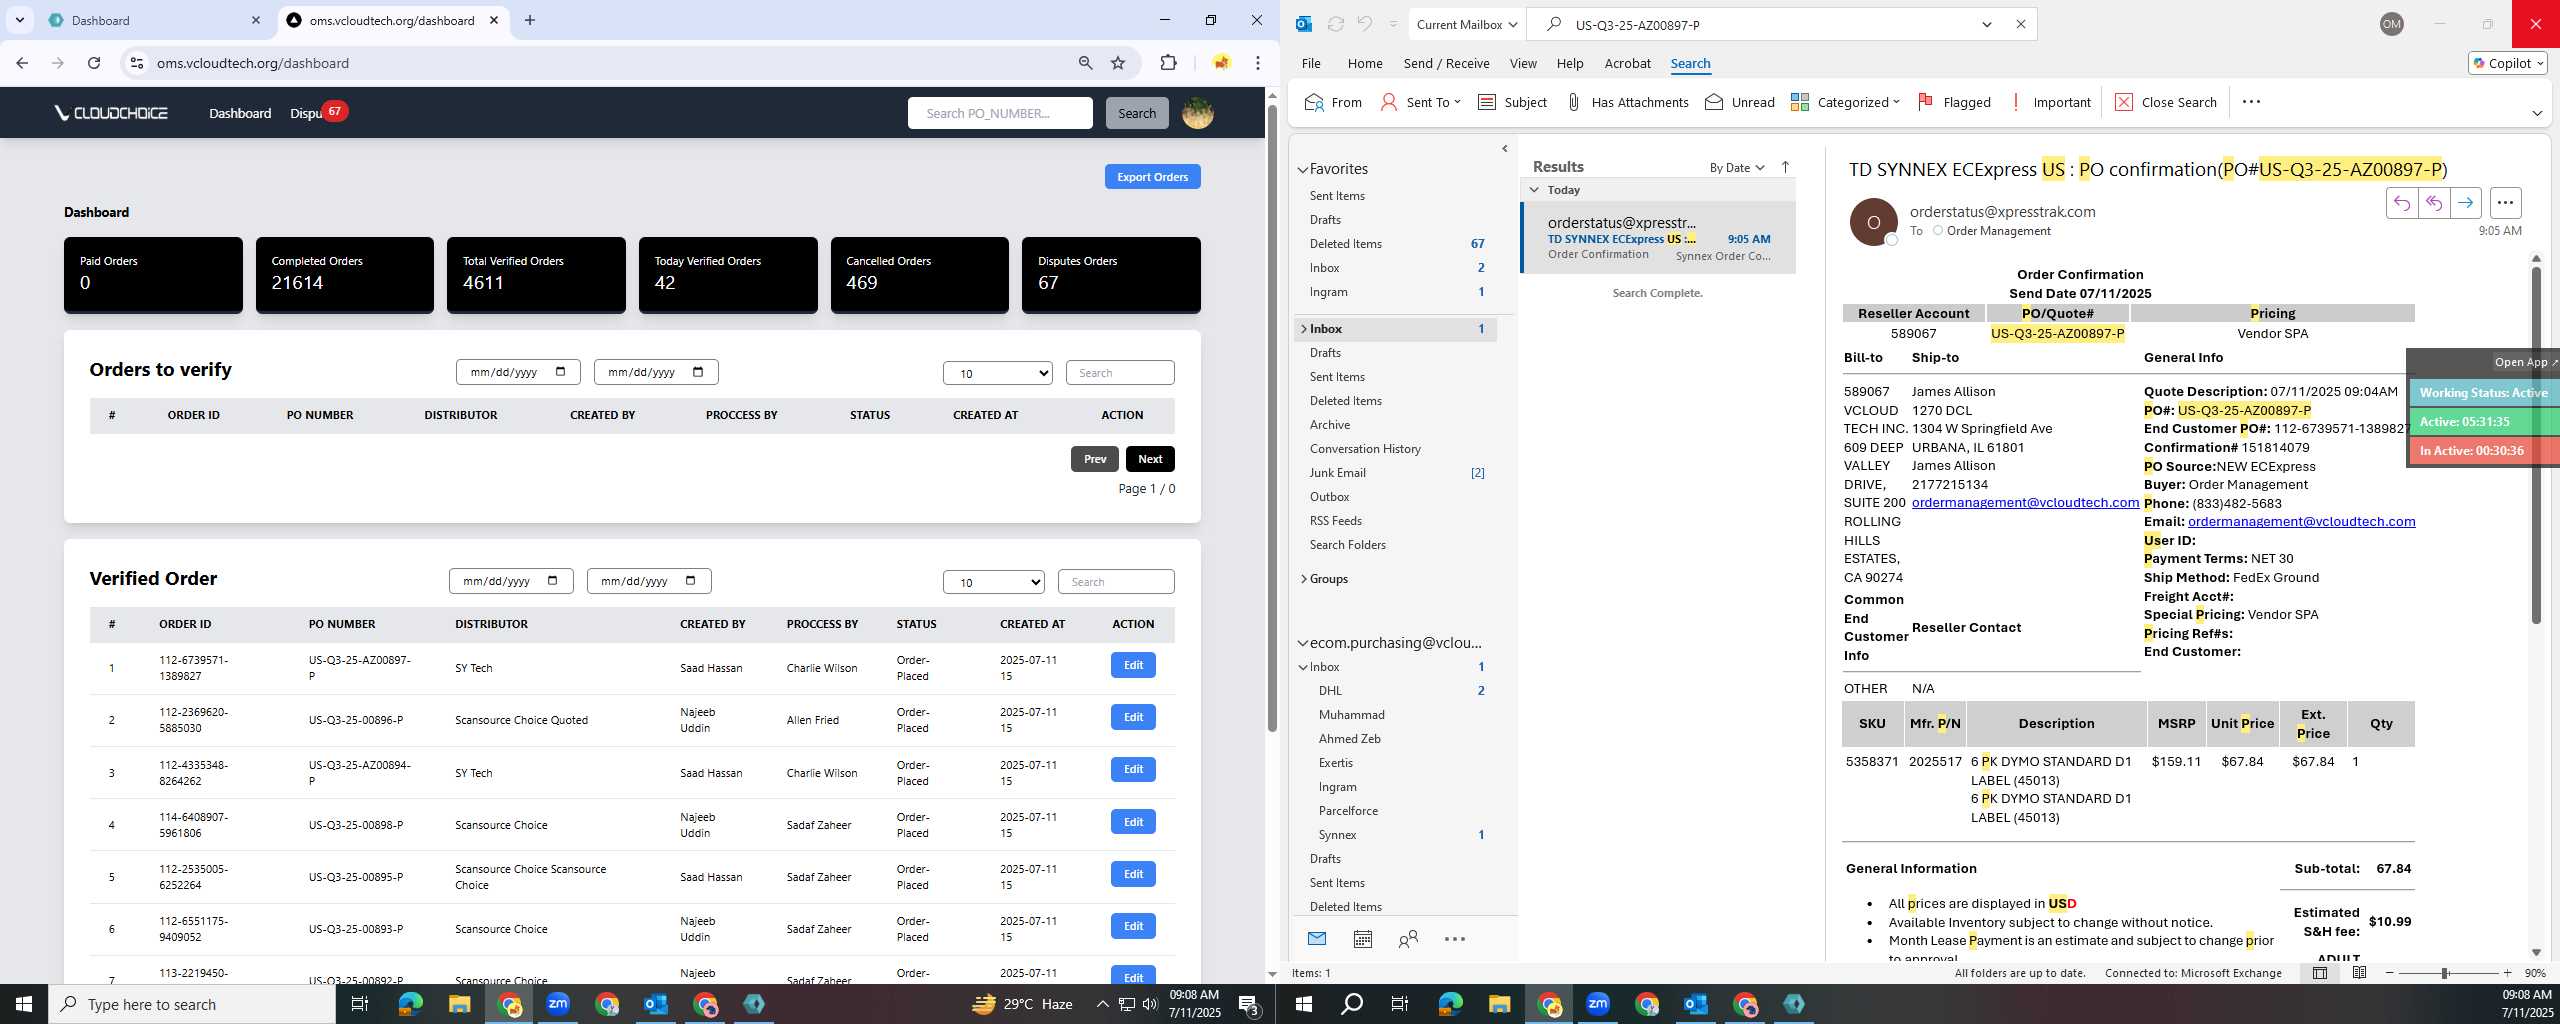Bookmark the page with Chrome star icon
This screenshot has width=2560, height=1024.
click(1118, 63)
